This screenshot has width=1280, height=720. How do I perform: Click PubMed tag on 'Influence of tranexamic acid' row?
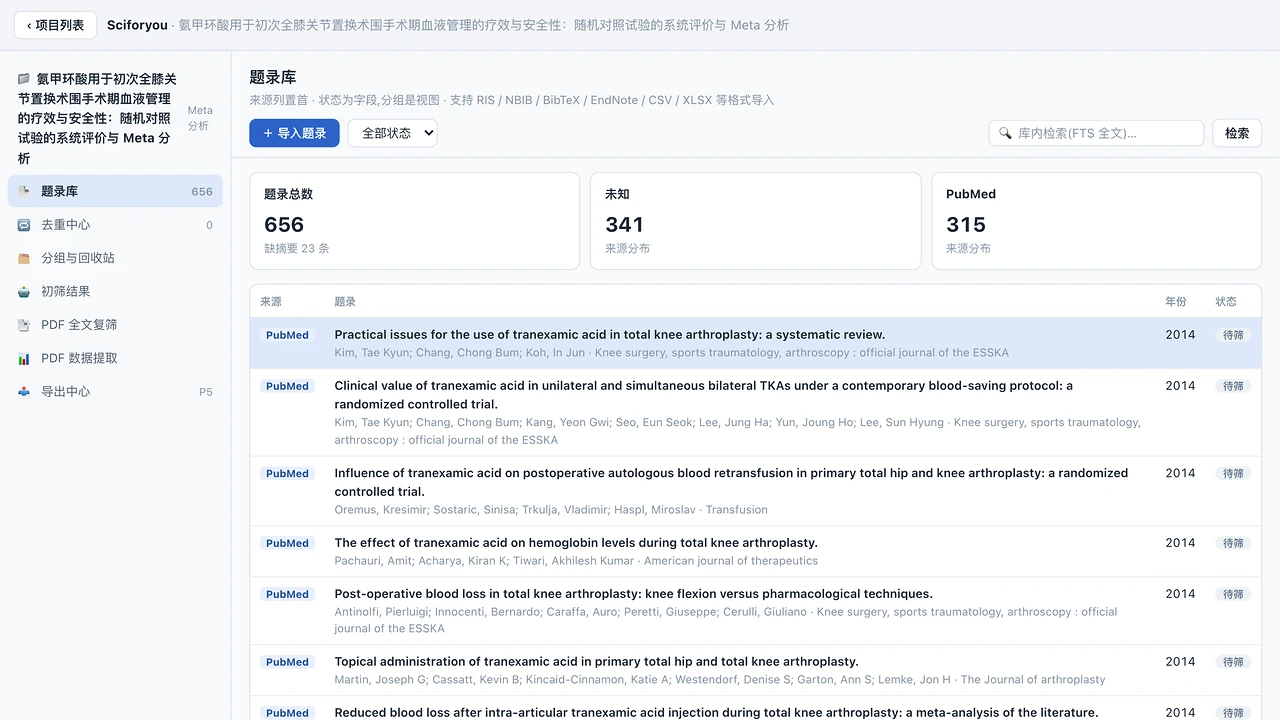pos(287,474)
